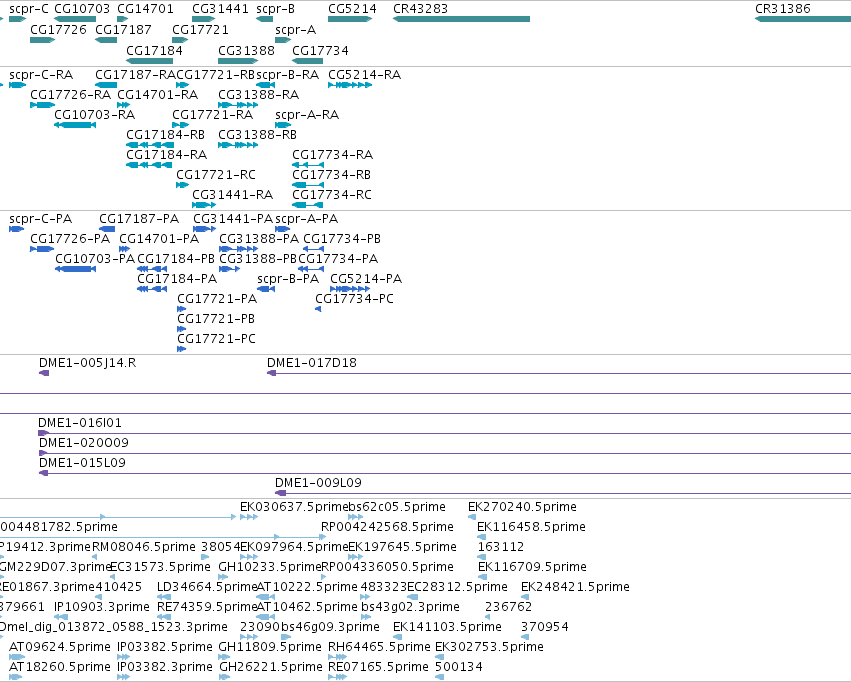Click the CG10703-RA transcript glyph
Viewport: 851px width, 682px height.
tap(75, 125)
